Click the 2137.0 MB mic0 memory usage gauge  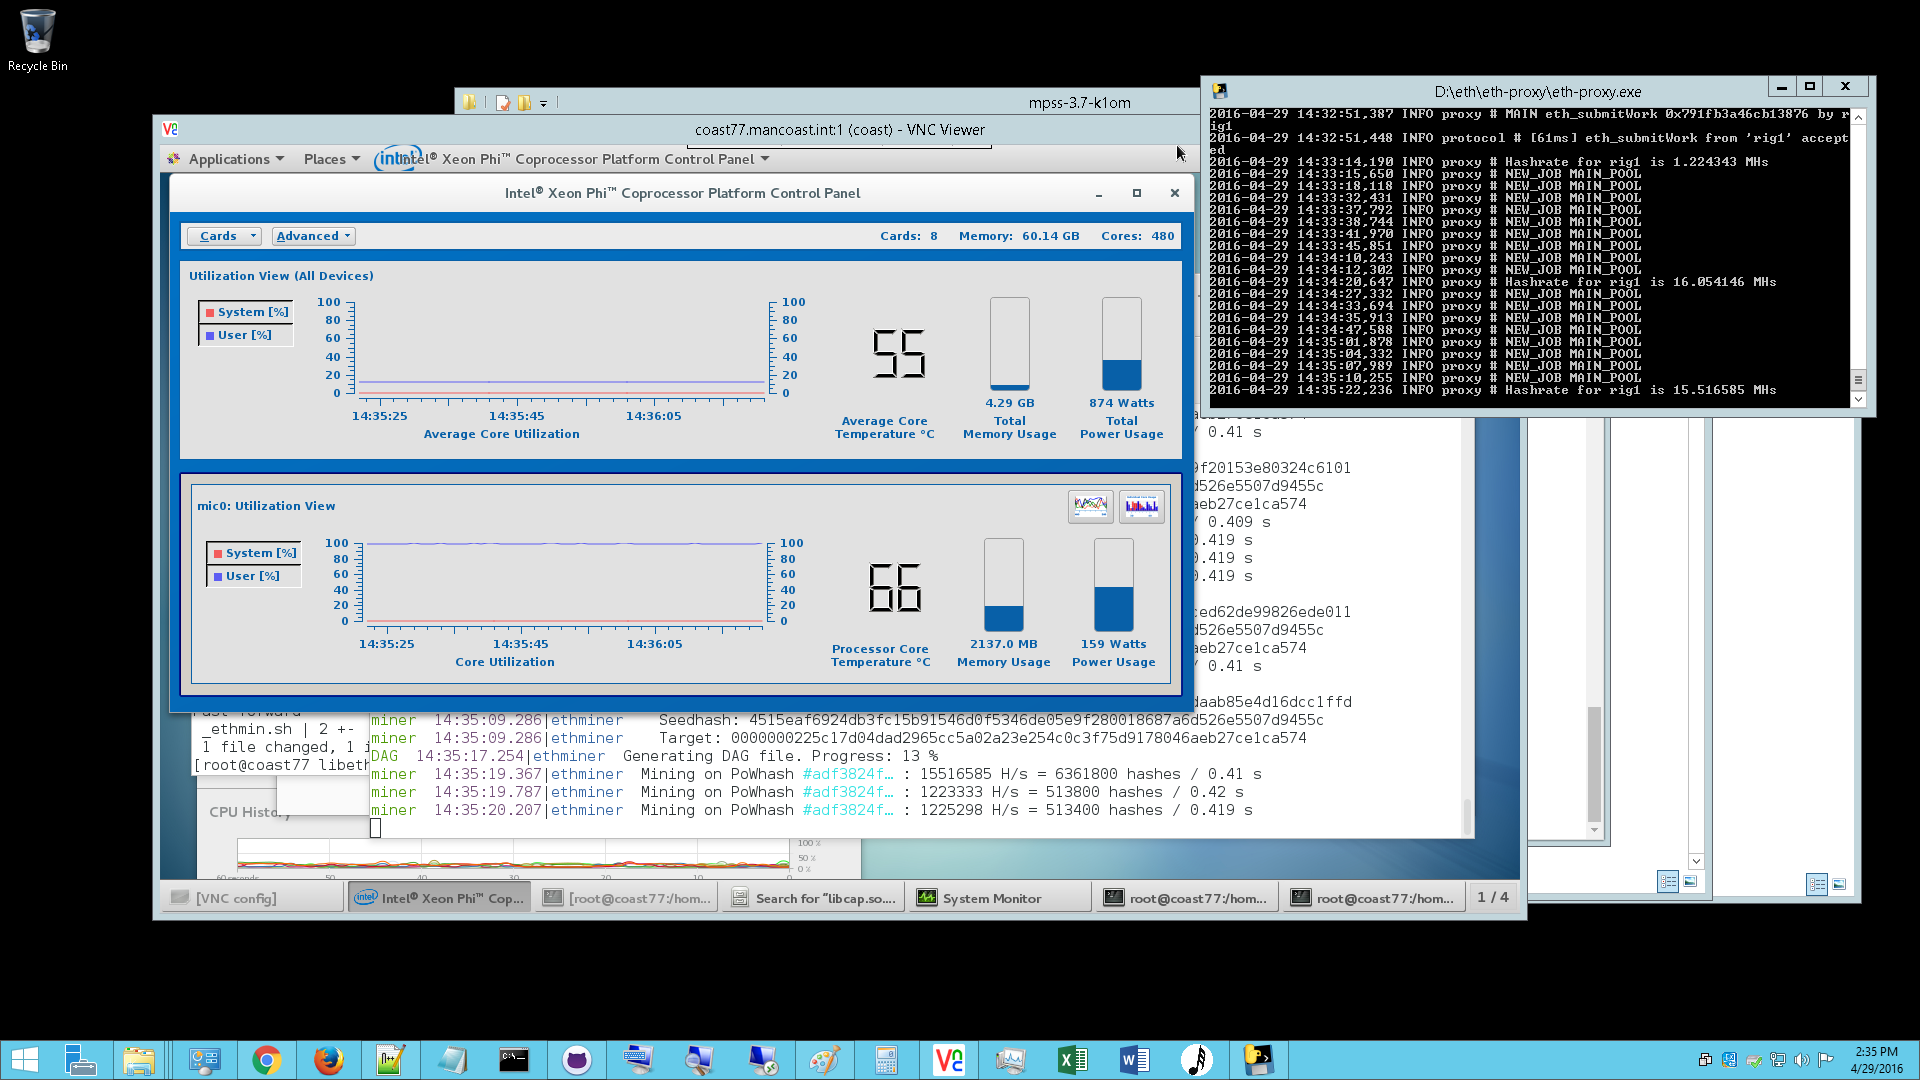point(1003,585)
